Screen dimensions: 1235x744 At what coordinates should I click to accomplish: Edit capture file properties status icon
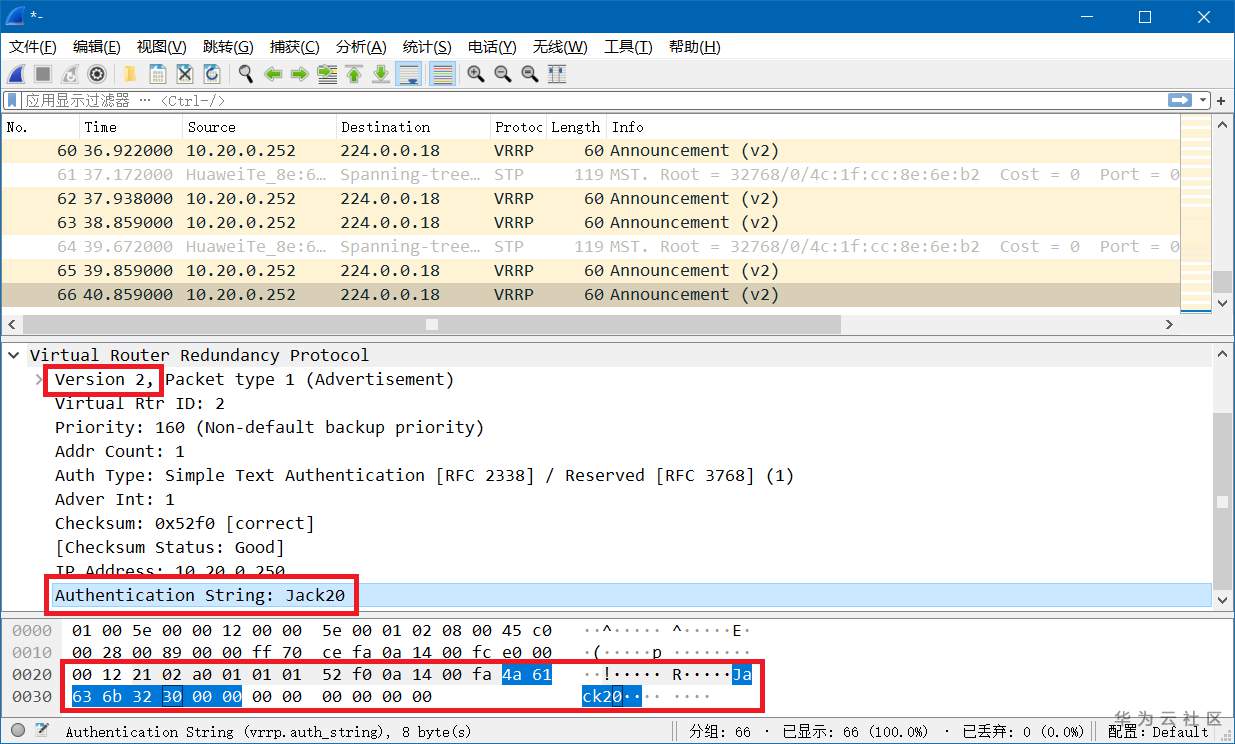(x=41, y=731)
